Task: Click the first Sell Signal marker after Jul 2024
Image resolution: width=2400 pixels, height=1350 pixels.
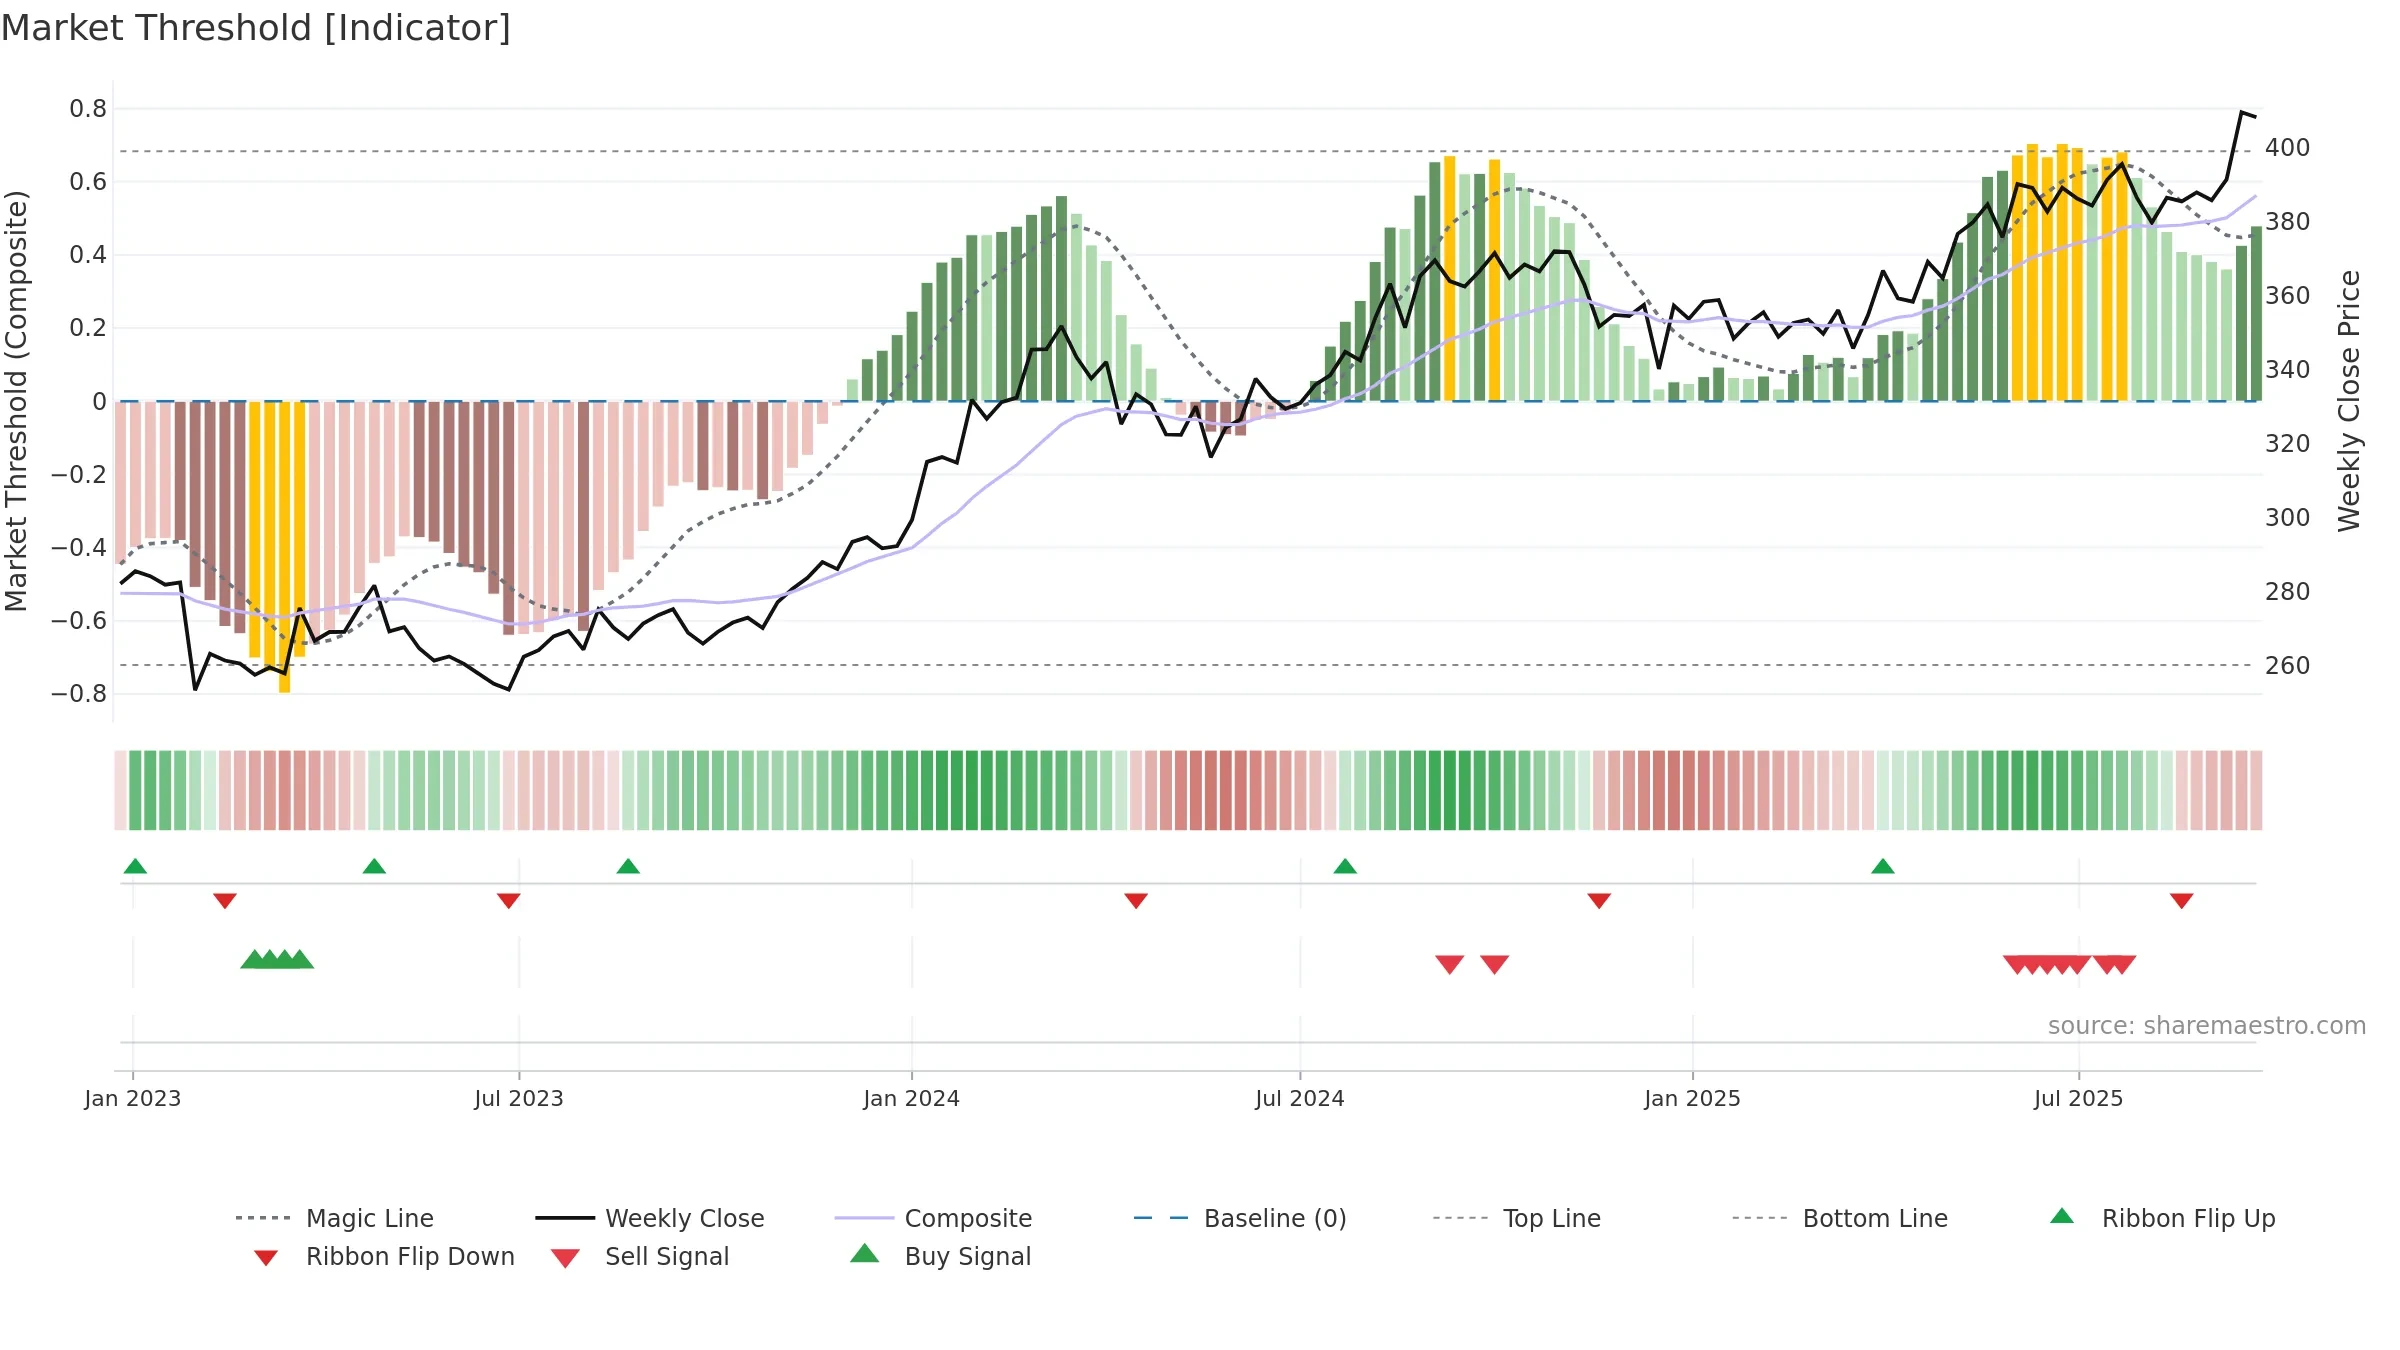Action: tap(1450, 964)
